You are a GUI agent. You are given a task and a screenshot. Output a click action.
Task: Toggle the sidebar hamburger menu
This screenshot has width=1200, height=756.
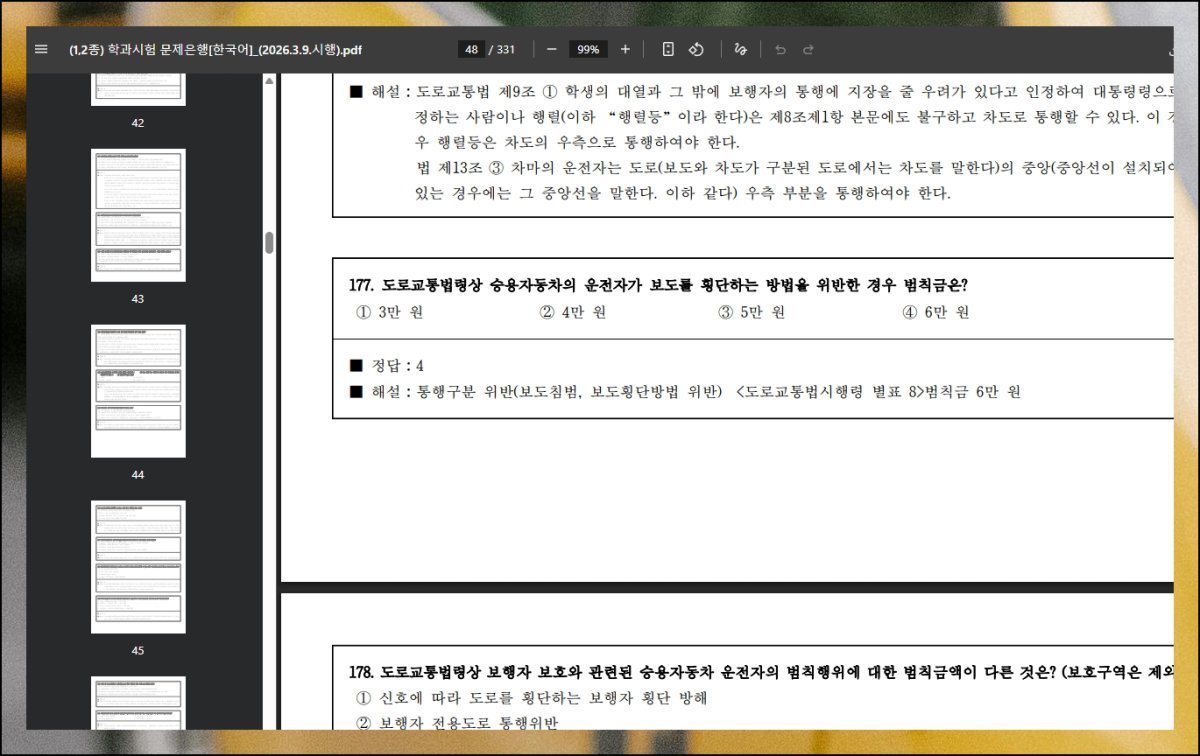[41, 49]
